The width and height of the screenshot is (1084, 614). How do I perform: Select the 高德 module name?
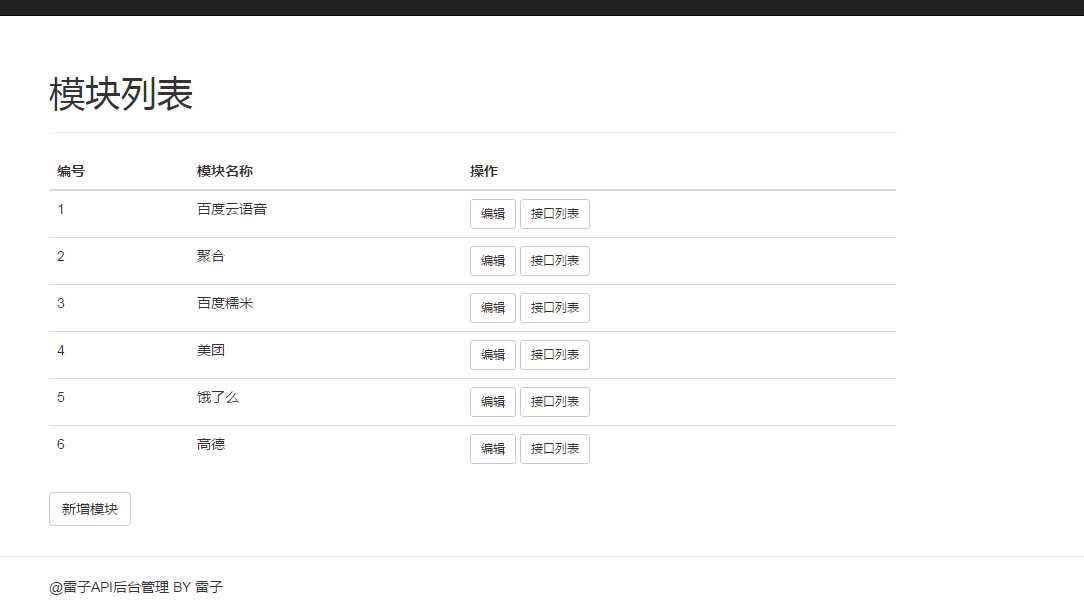click(x=210, y=444)
